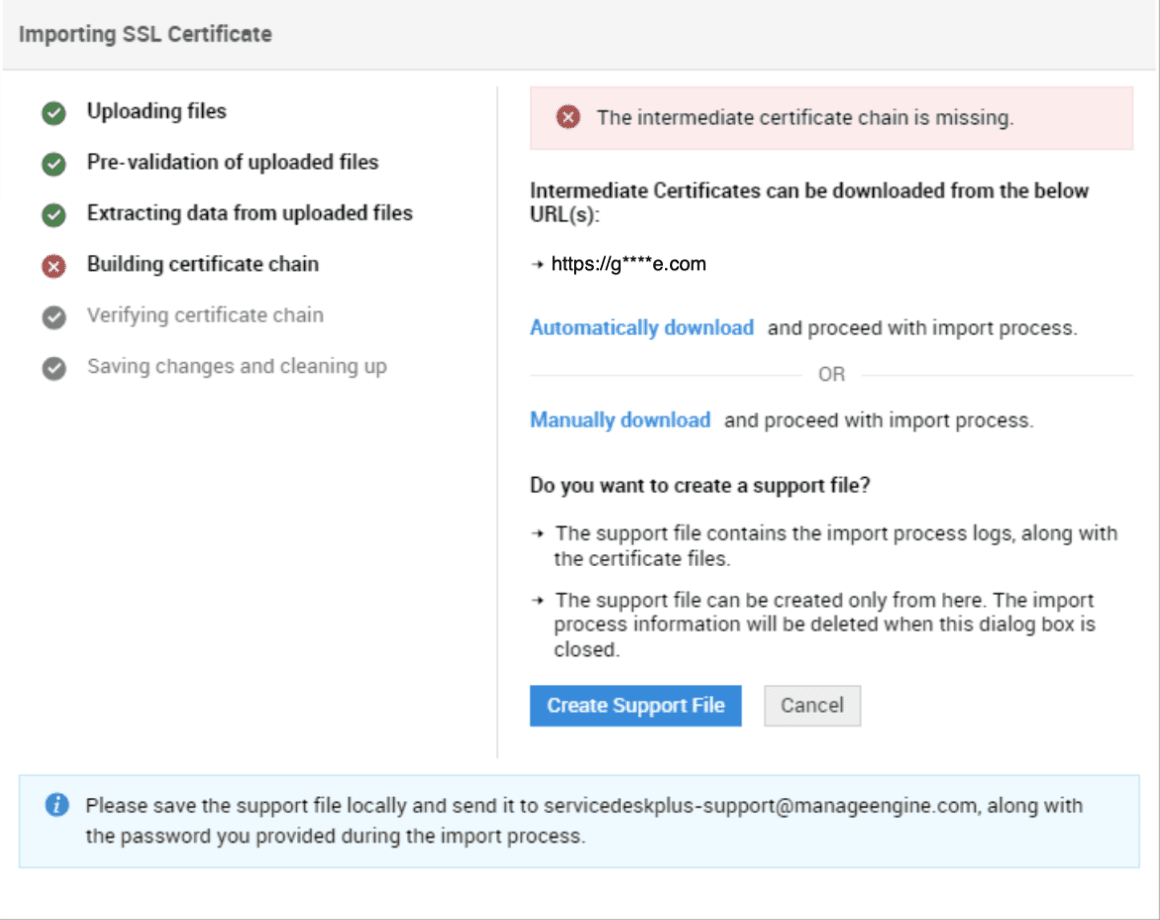1160x920 pixels.
Task: Click blue info icon in bottom notice
Action: point(57,805)
